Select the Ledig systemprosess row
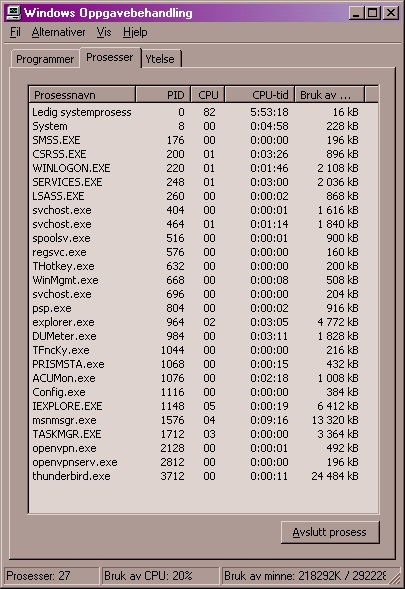This screenshot has width=405, height=589. coord(203,112)
